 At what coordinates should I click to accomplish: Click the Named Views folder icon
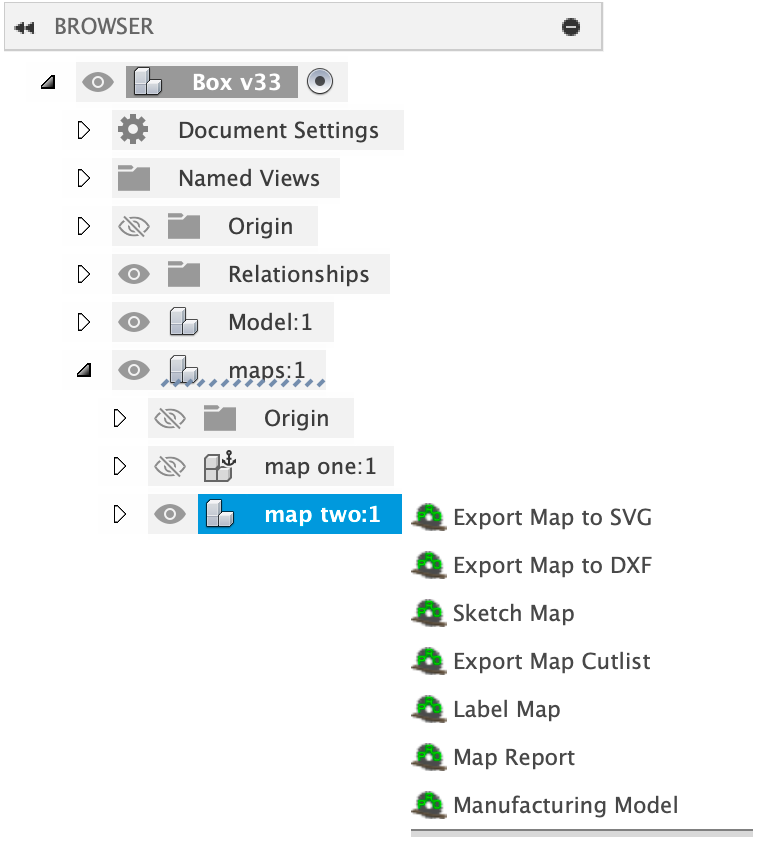tap(133, 179)
